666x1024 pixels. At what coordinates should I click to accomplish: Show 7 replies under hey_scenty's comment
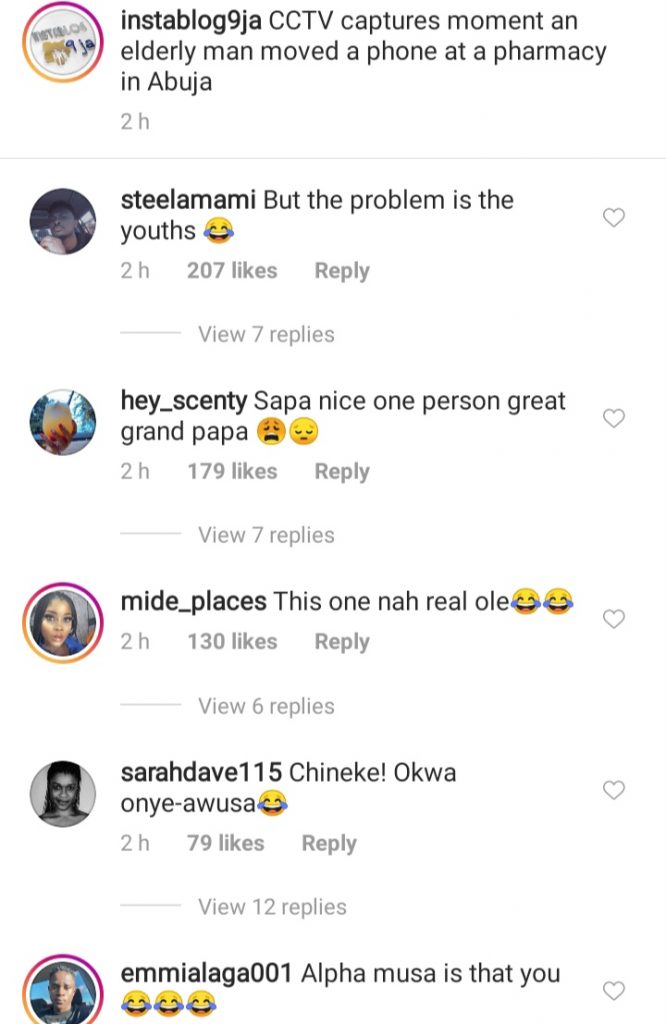[266, 535]
